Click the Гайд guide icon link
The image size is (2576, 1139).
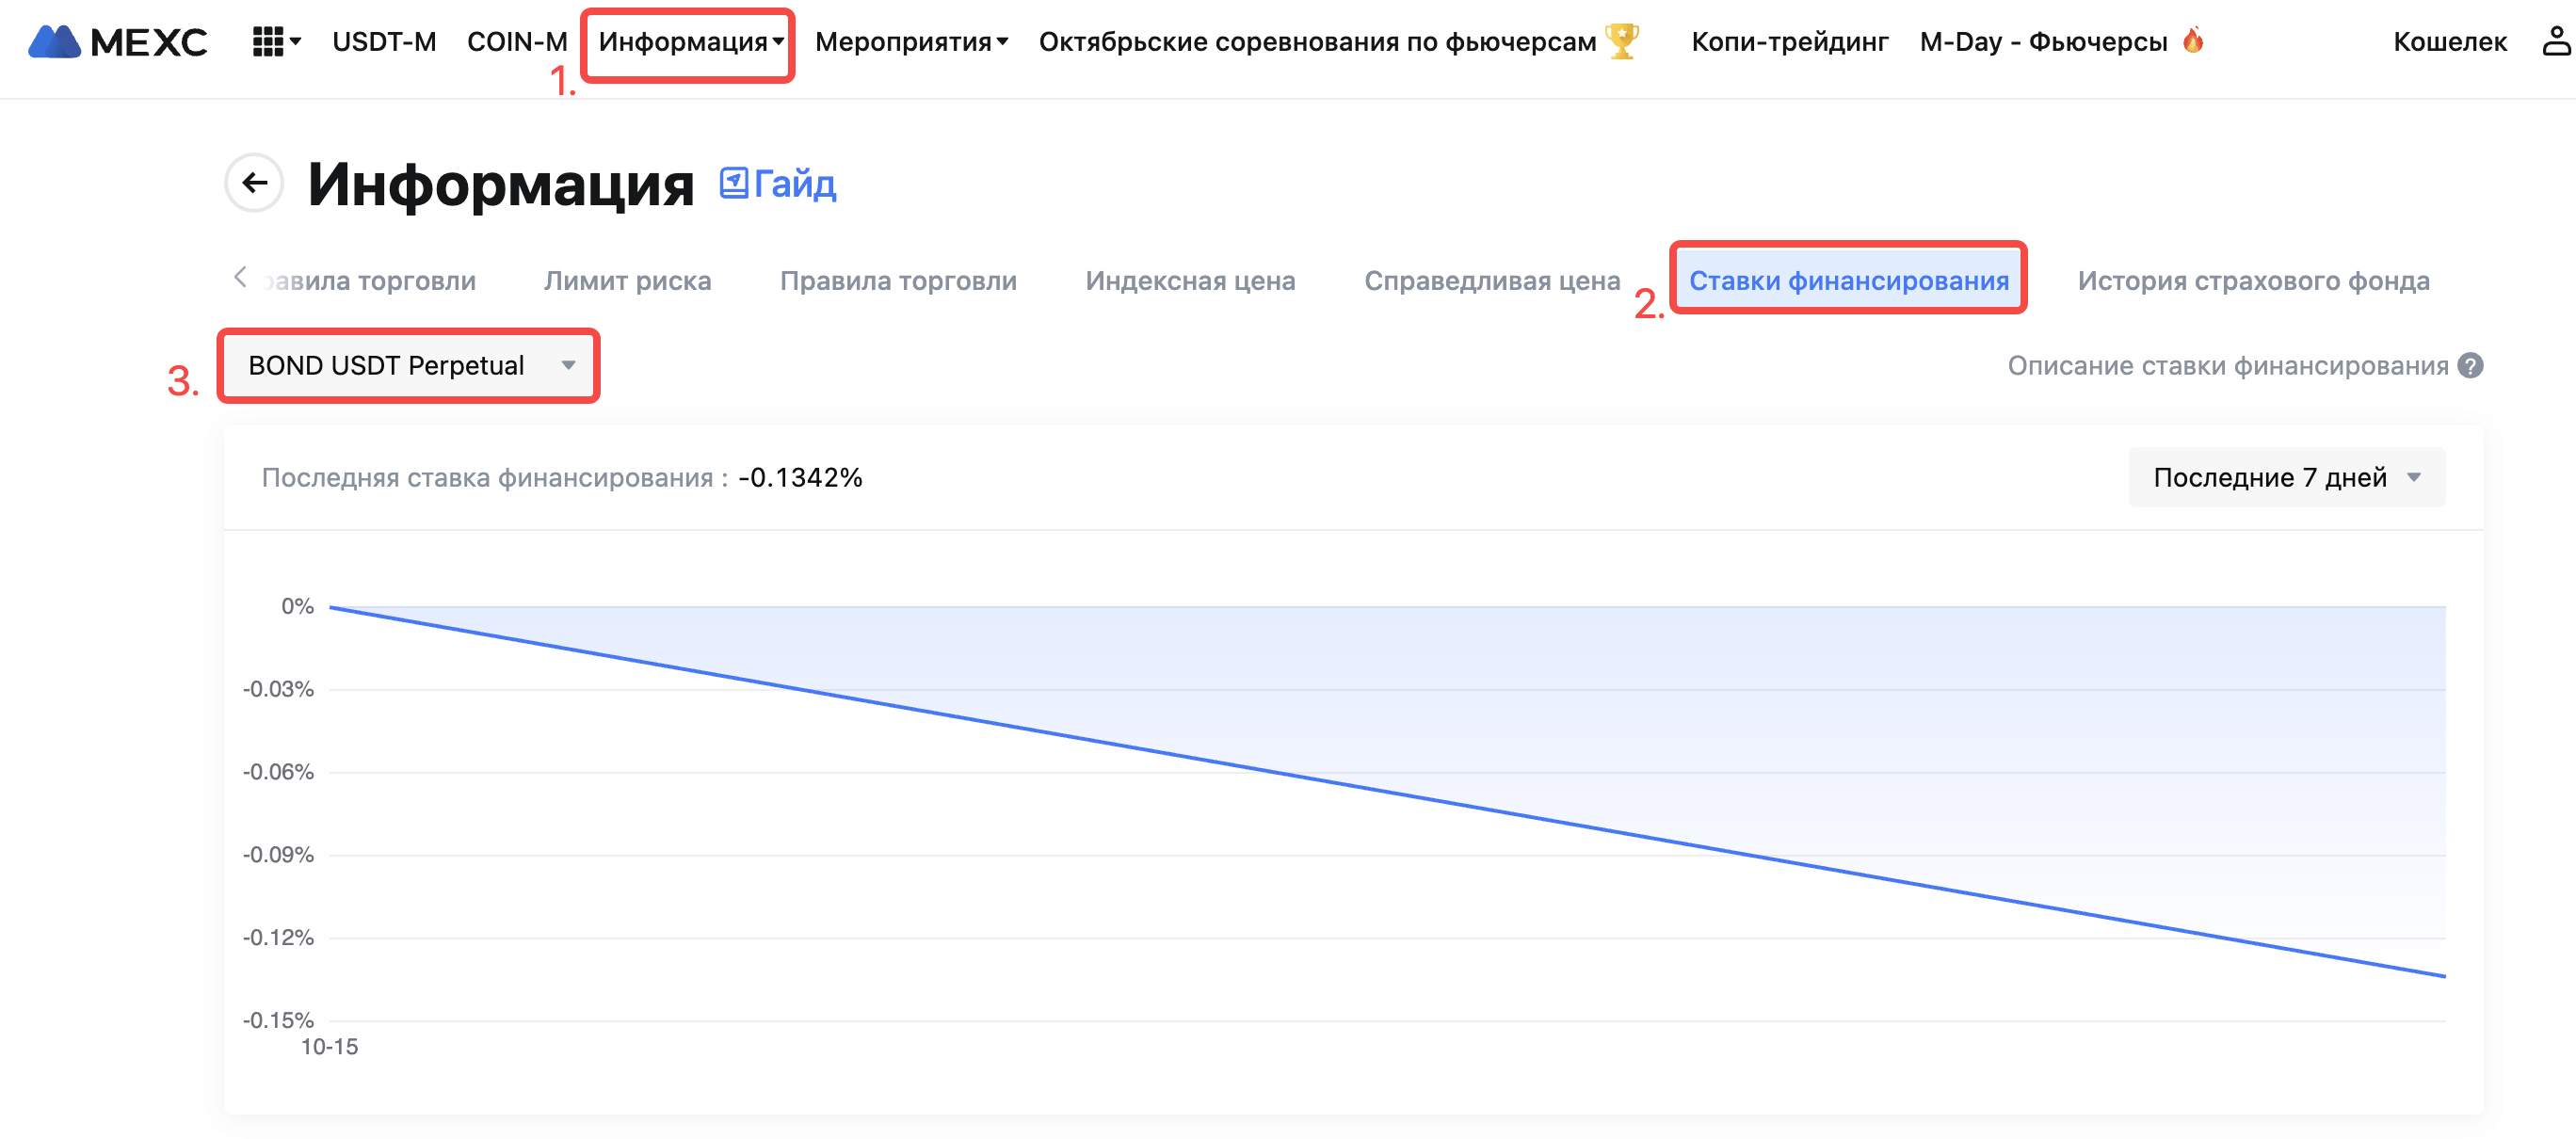click(x=734, y=183)
